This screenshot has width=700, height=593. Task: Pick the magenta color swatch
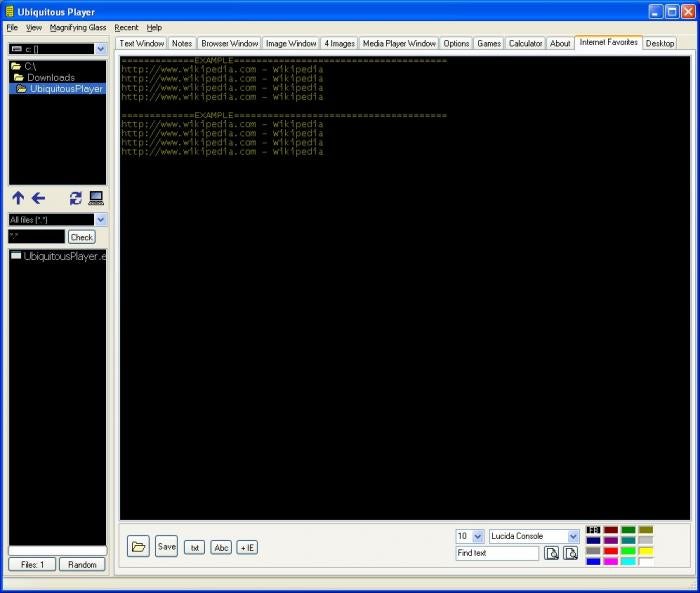coord(611,562)
